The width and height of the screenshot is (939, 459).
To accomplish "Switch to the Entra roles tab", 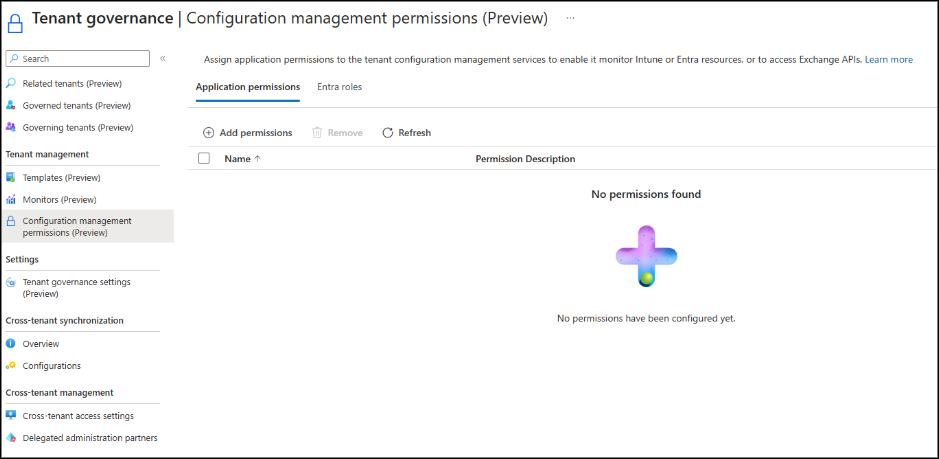I will coord(339,87).
